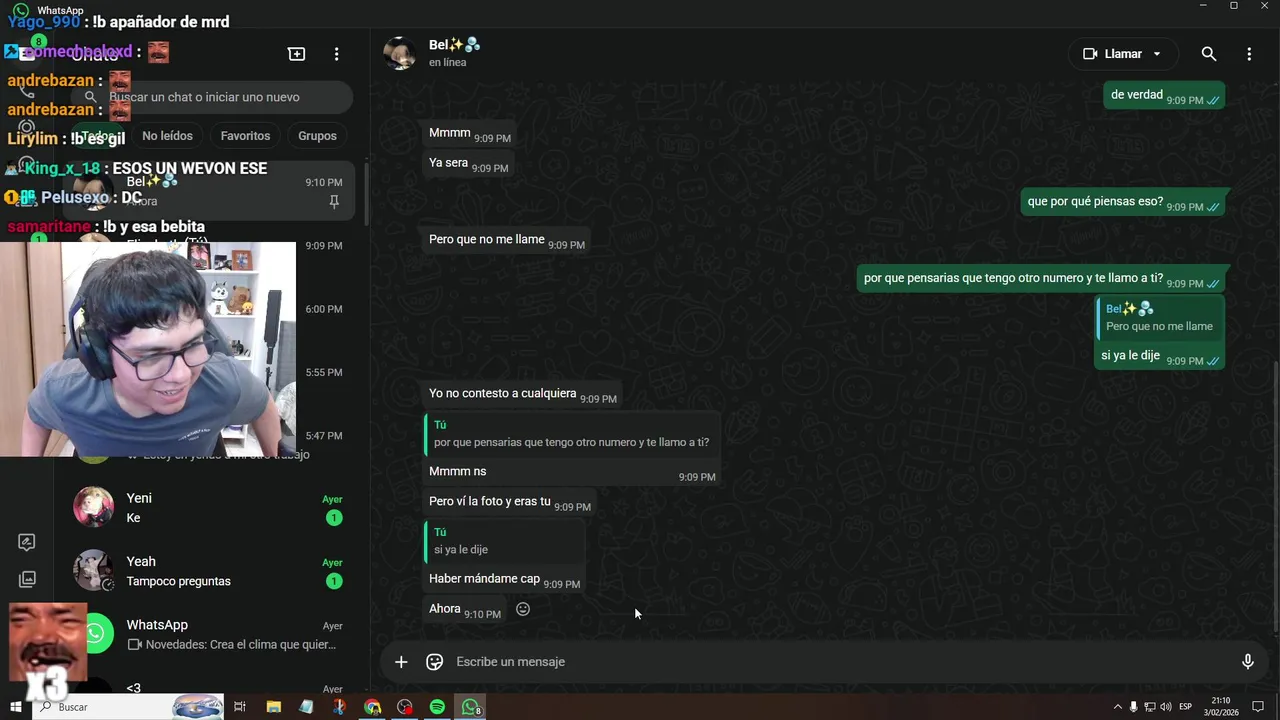
Task: Record a voice message with microphone
Action: (x=1247, y=662)
